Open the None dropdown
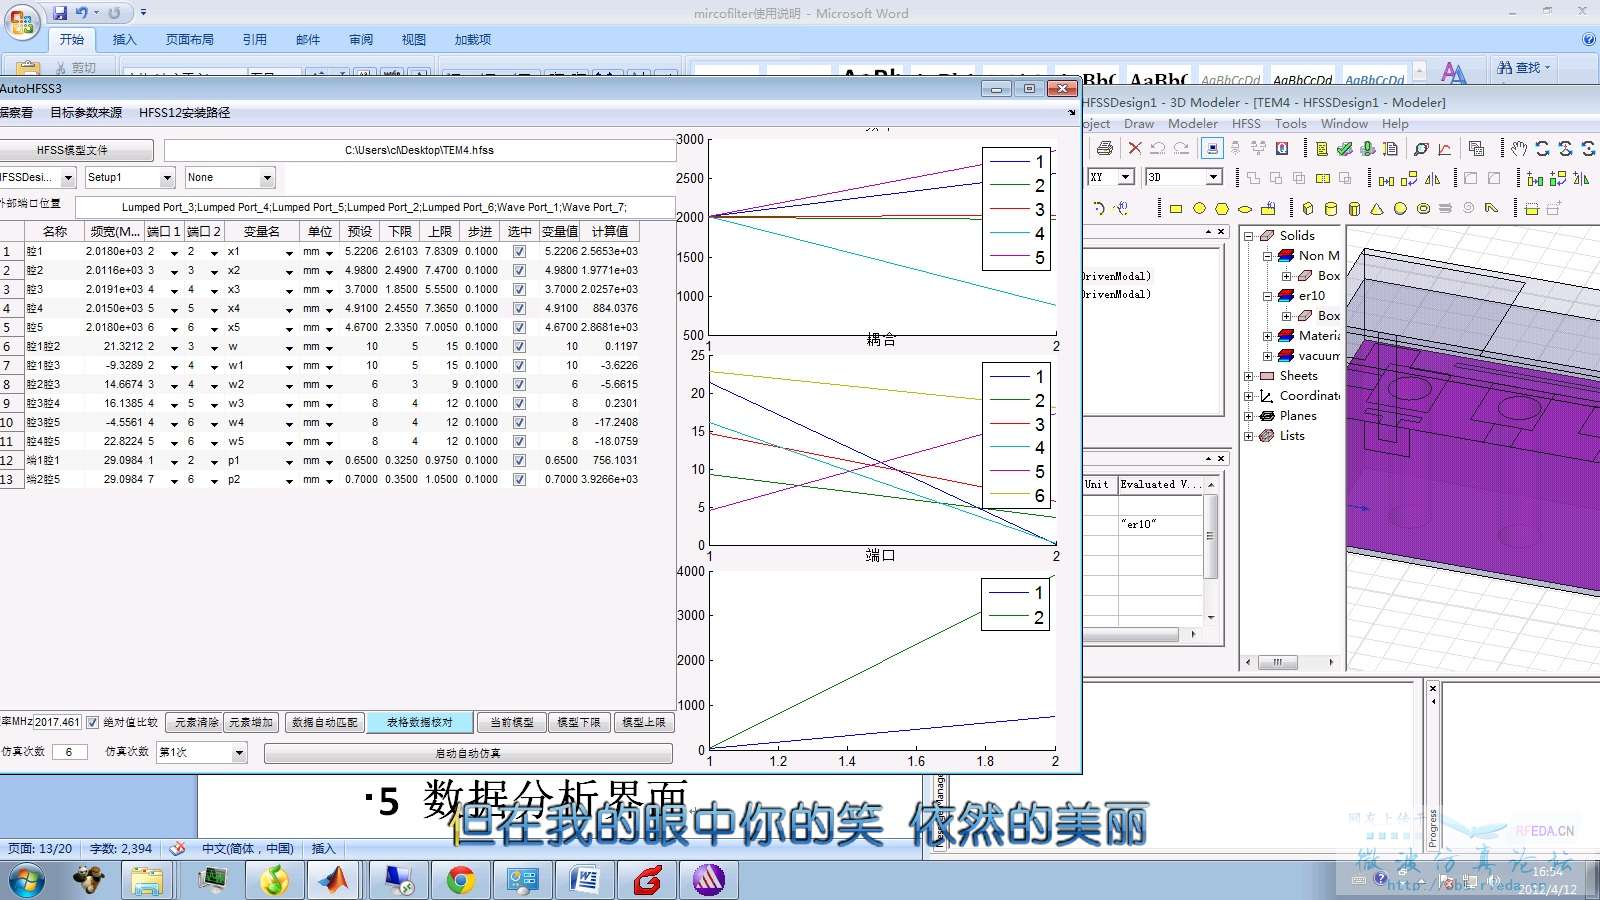This screenshot has height=900, width=1600. coord(230,177)
